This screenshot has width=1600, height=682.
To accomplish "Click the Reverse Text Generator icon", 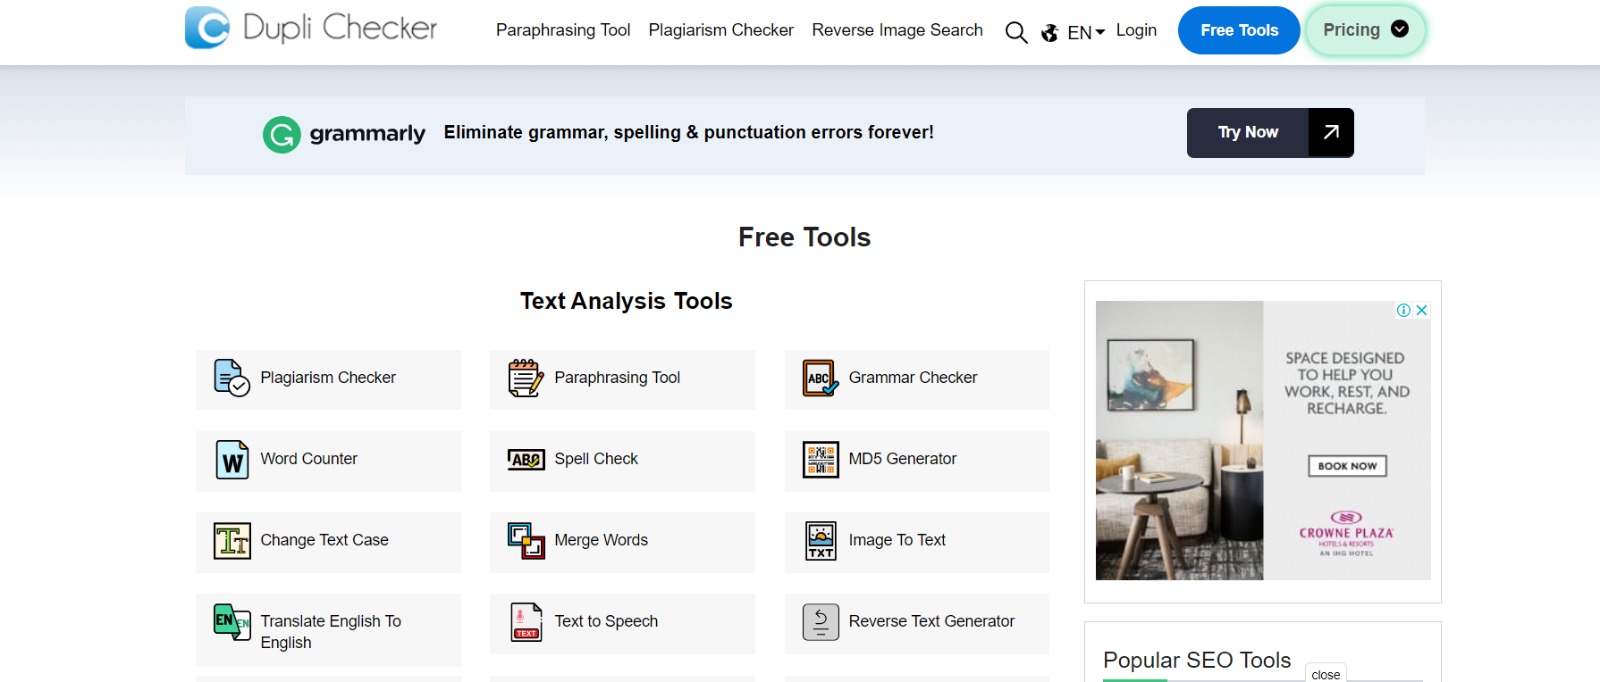I will point(821,622).
